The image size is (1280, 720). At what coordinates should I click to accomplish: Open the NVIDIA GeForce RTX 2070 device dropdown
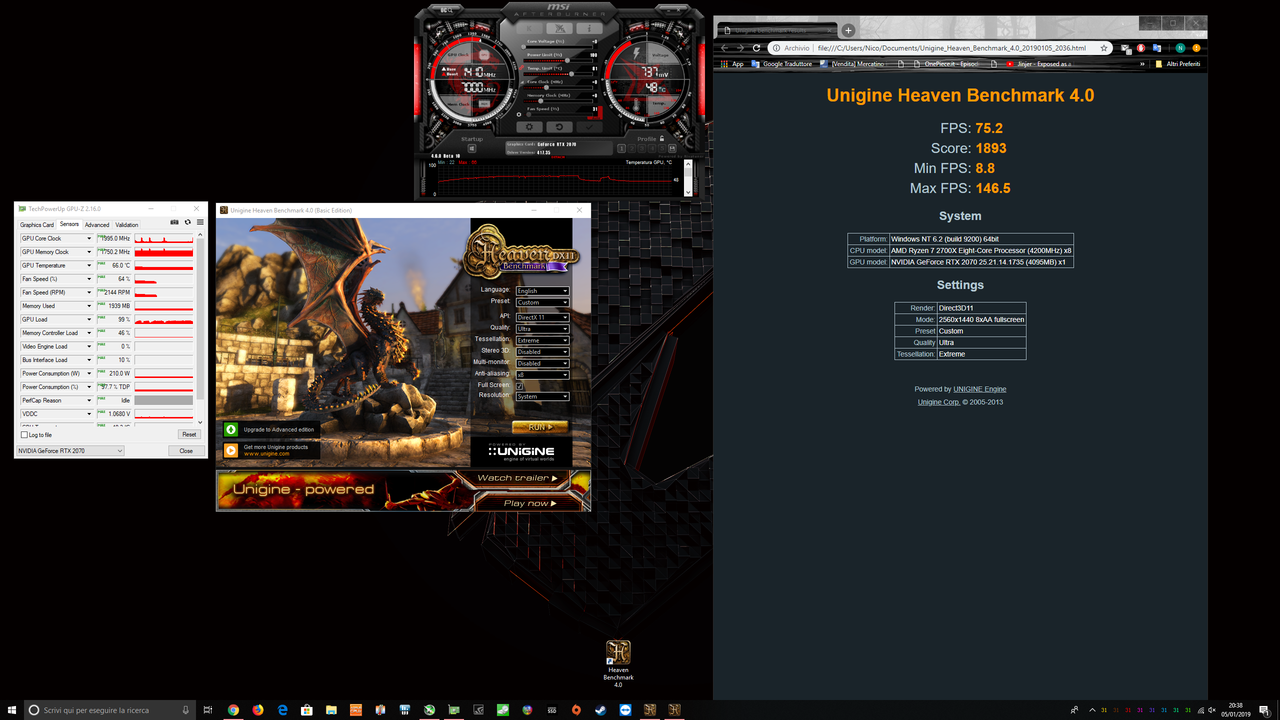(x=70, y=451)
